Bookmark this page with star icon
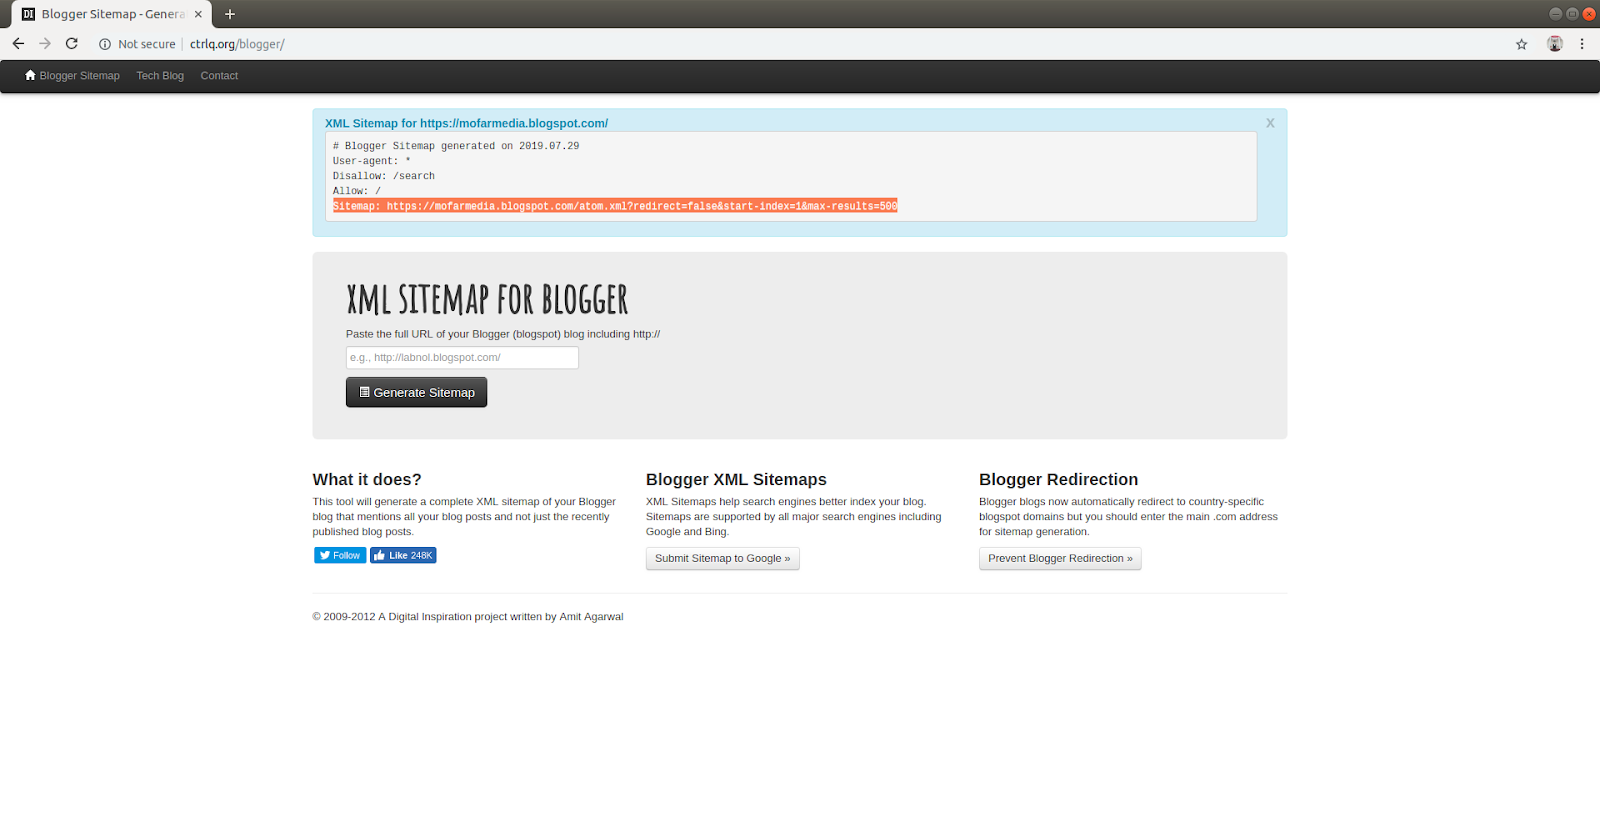 1522,44
